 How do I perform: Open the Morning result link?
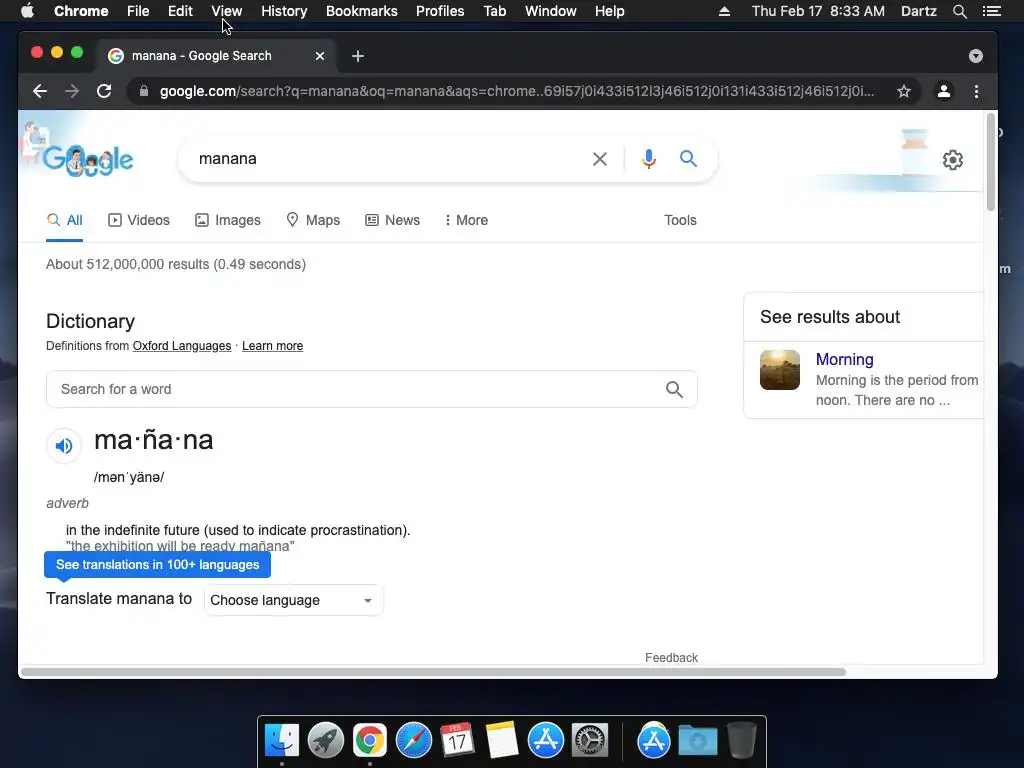[844, 360]
